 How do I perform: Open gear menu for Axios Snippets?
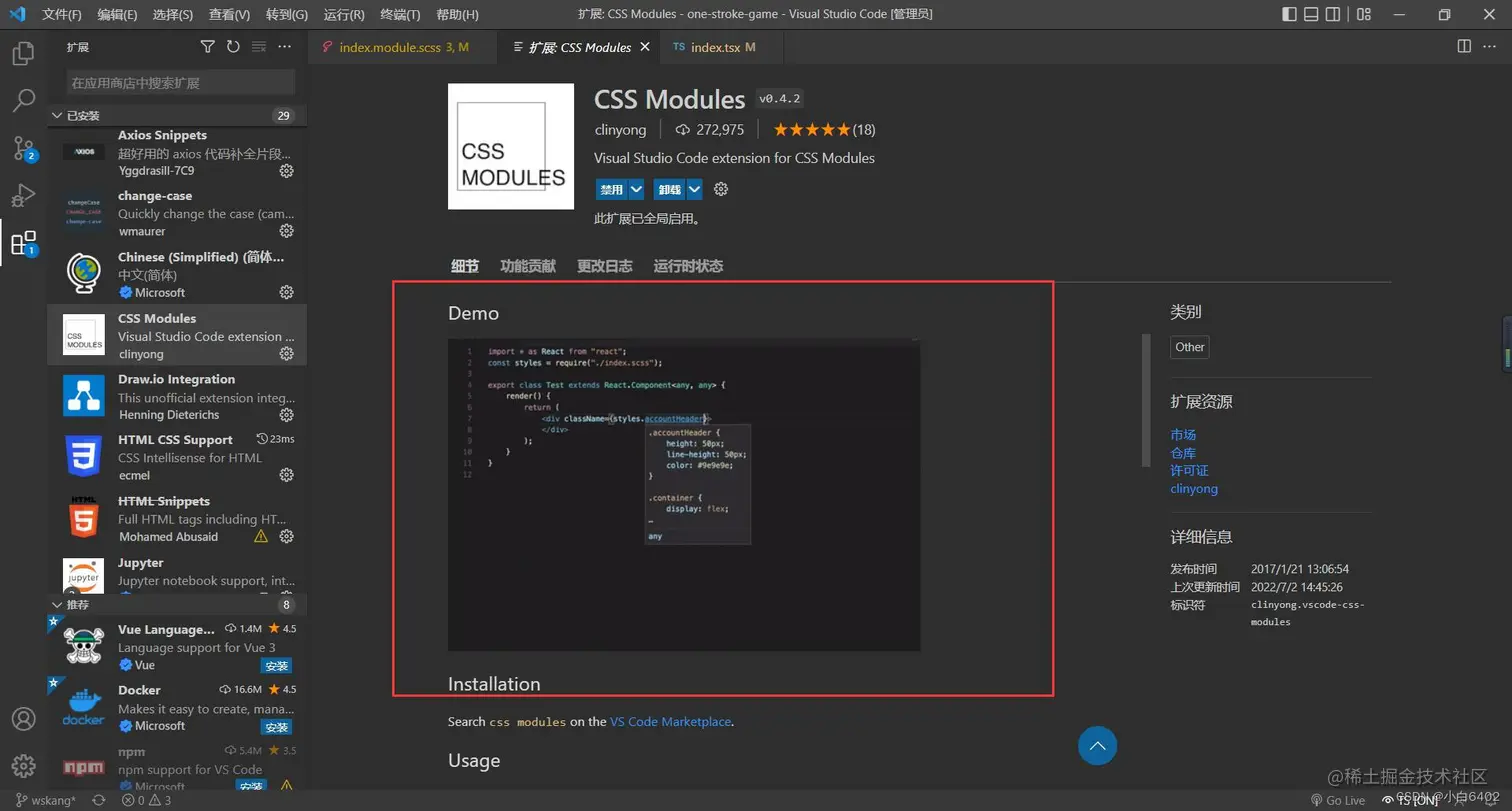click(x=286, y=171)
